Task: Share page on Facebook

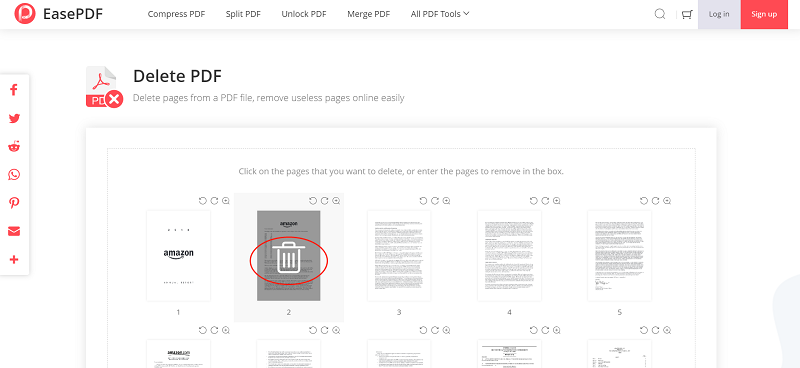Action: coord(14,90)
